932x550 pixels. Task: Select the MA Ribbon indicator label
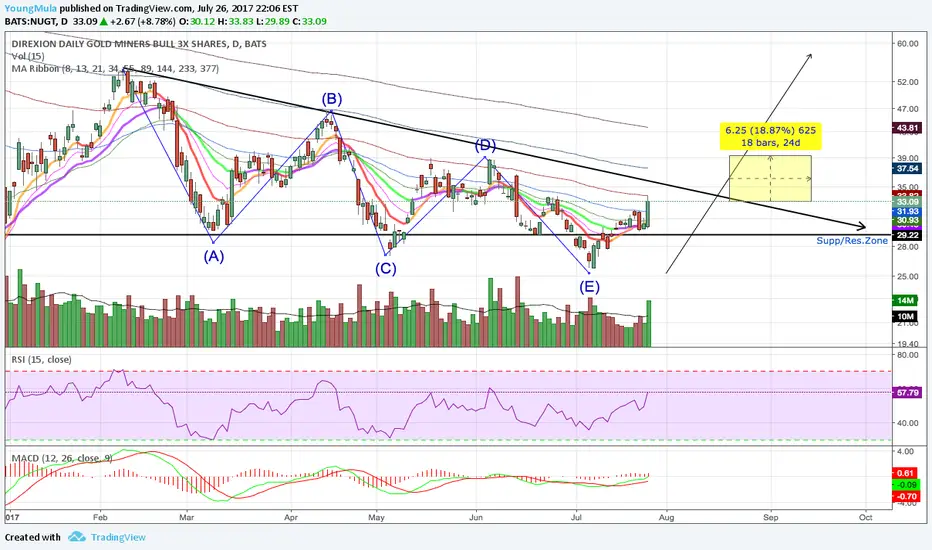pyautogui.click(x=115, y=68)
